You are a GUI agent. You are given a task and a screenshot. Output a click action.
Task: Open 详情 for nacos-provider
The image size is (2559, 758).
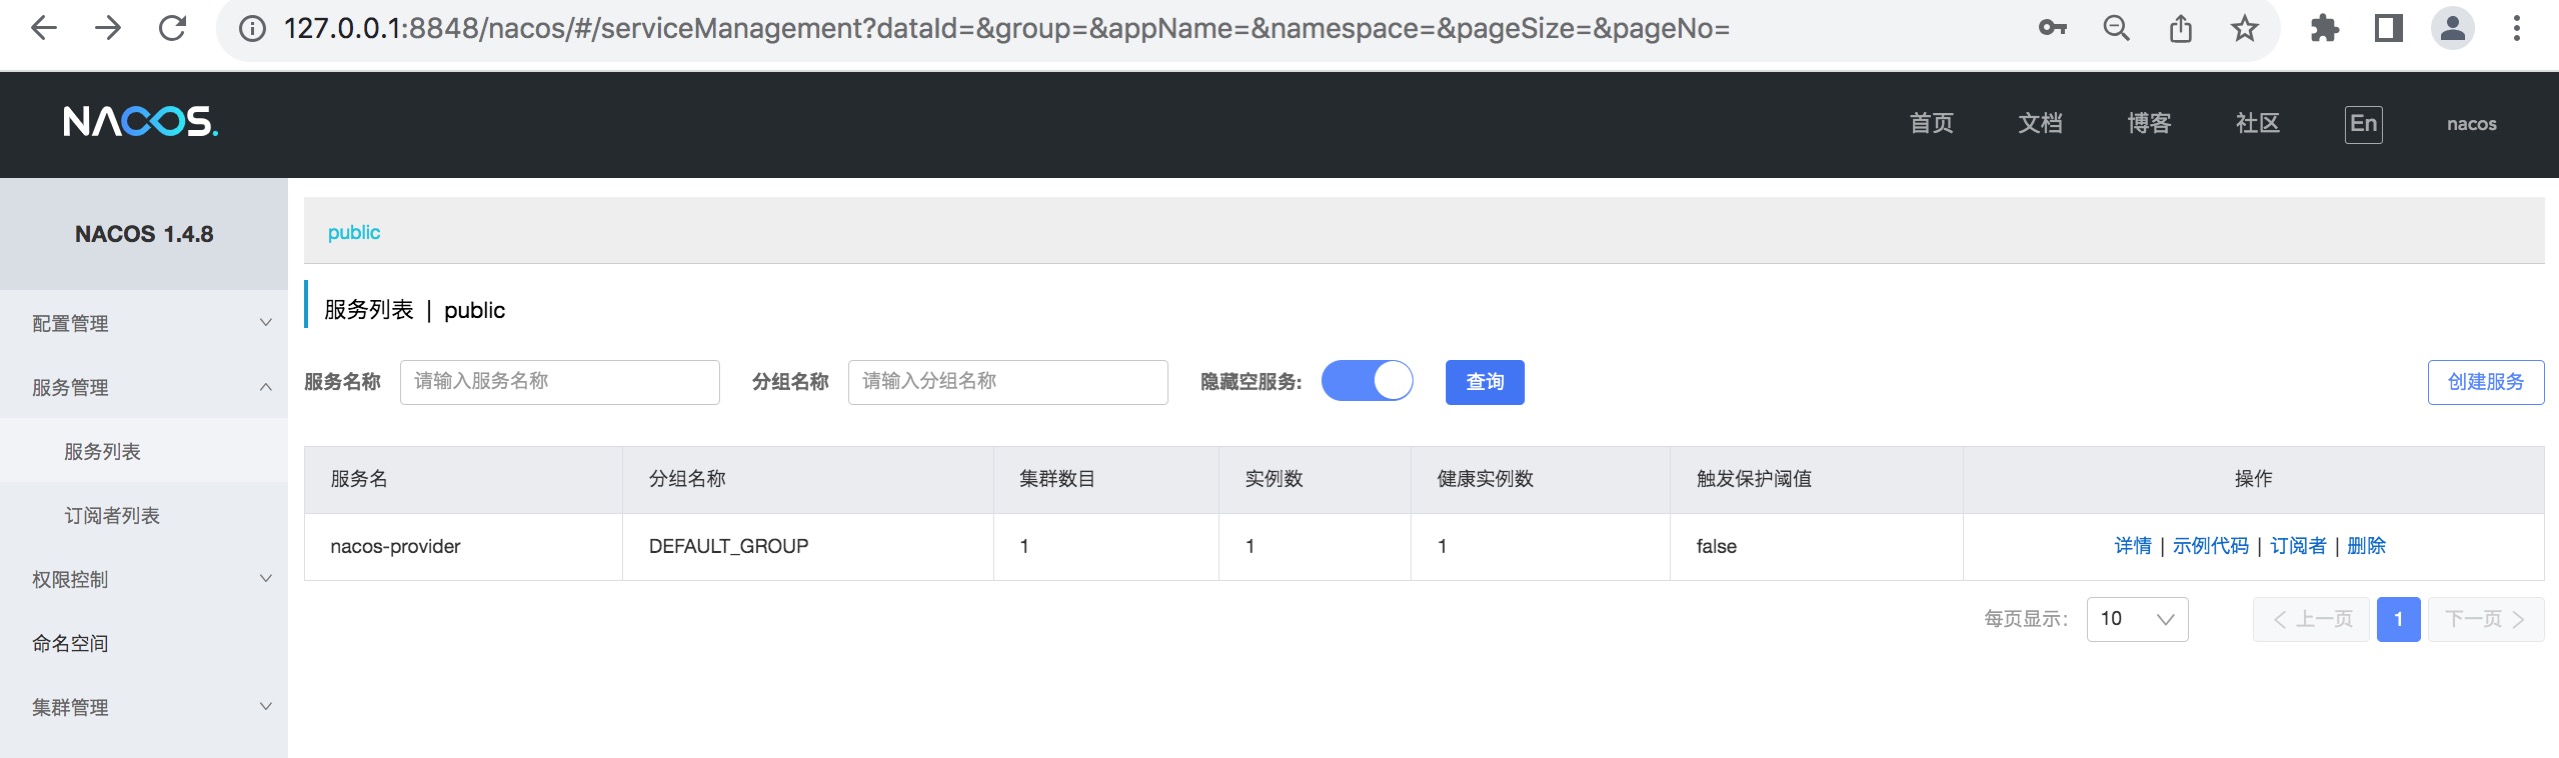point(2132,546)
